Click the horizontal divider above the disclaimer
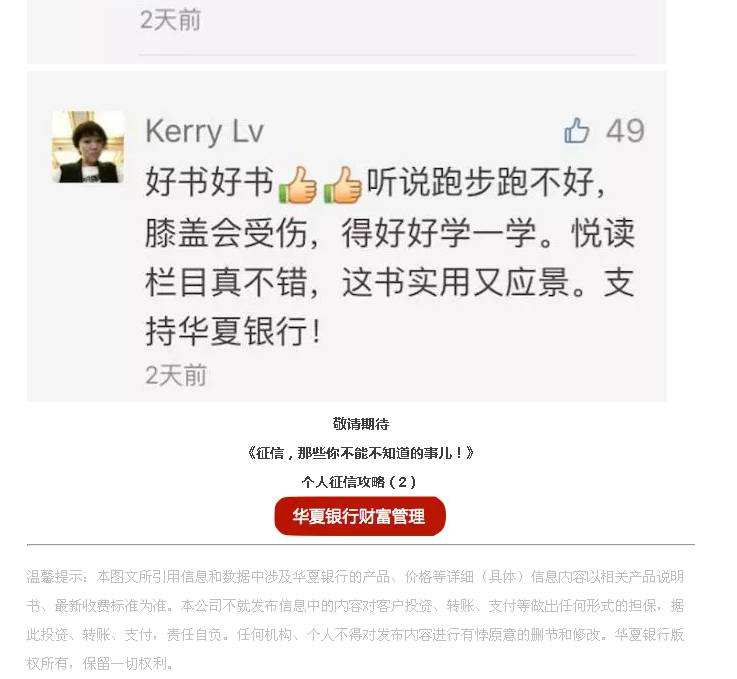Screen dimensions: 737x679 click(x=361, y=545)
